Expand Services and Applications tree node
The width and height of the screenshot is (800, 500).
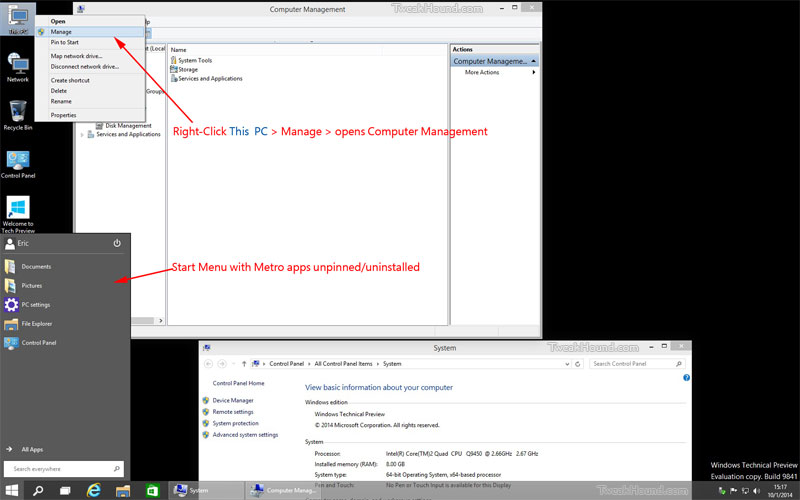coord(82,135)
